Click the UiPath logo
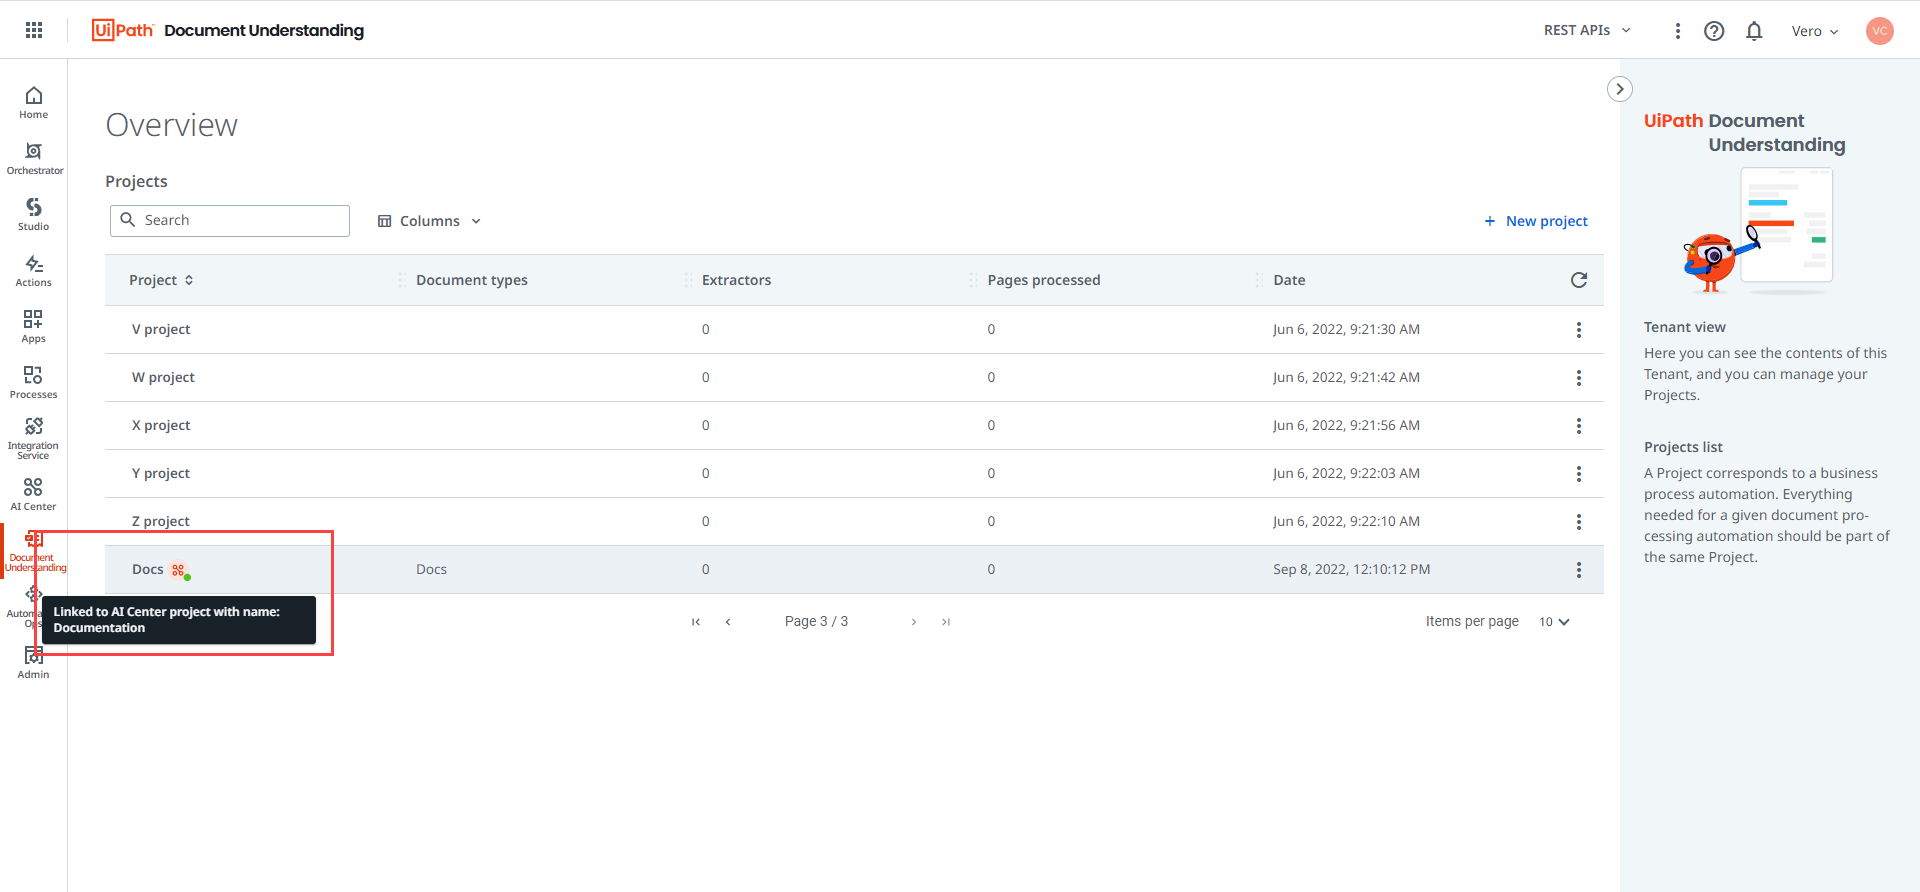The height and width of the screenshot is (892, 1920). 123,30
